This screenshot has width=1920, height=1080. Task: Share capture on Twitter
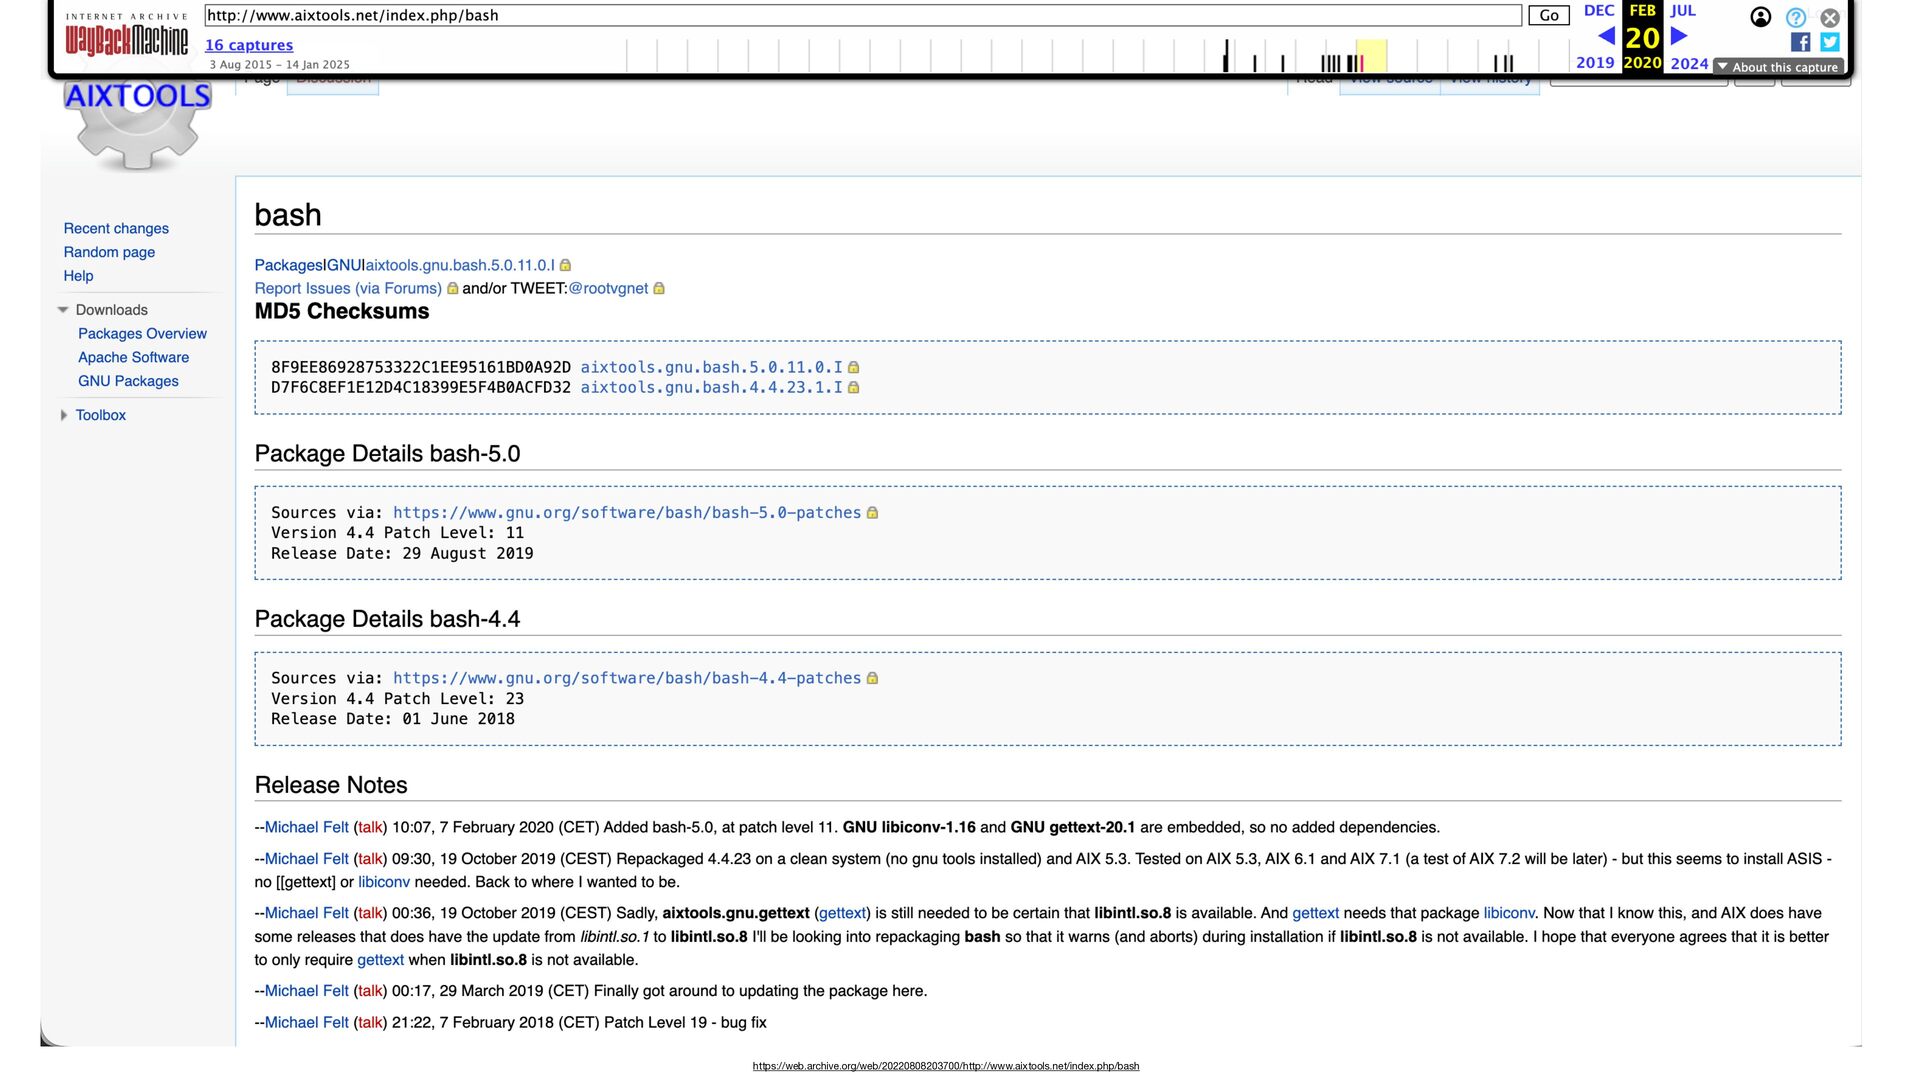click(x=1830, y=42)
